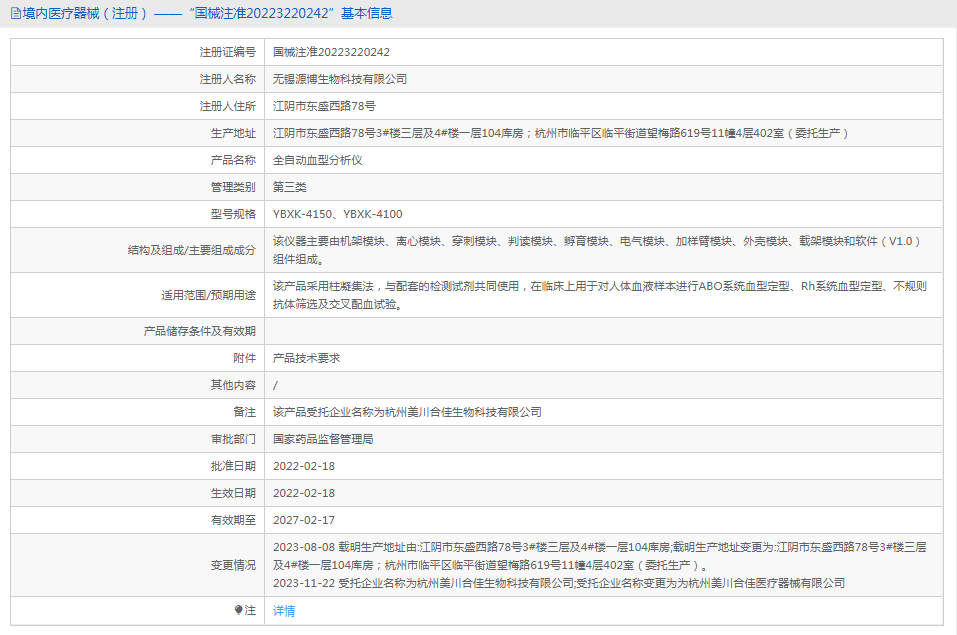Select management class value 第三类
The height and width of the screenshot is (635, 957).
(x=290, y=187)
